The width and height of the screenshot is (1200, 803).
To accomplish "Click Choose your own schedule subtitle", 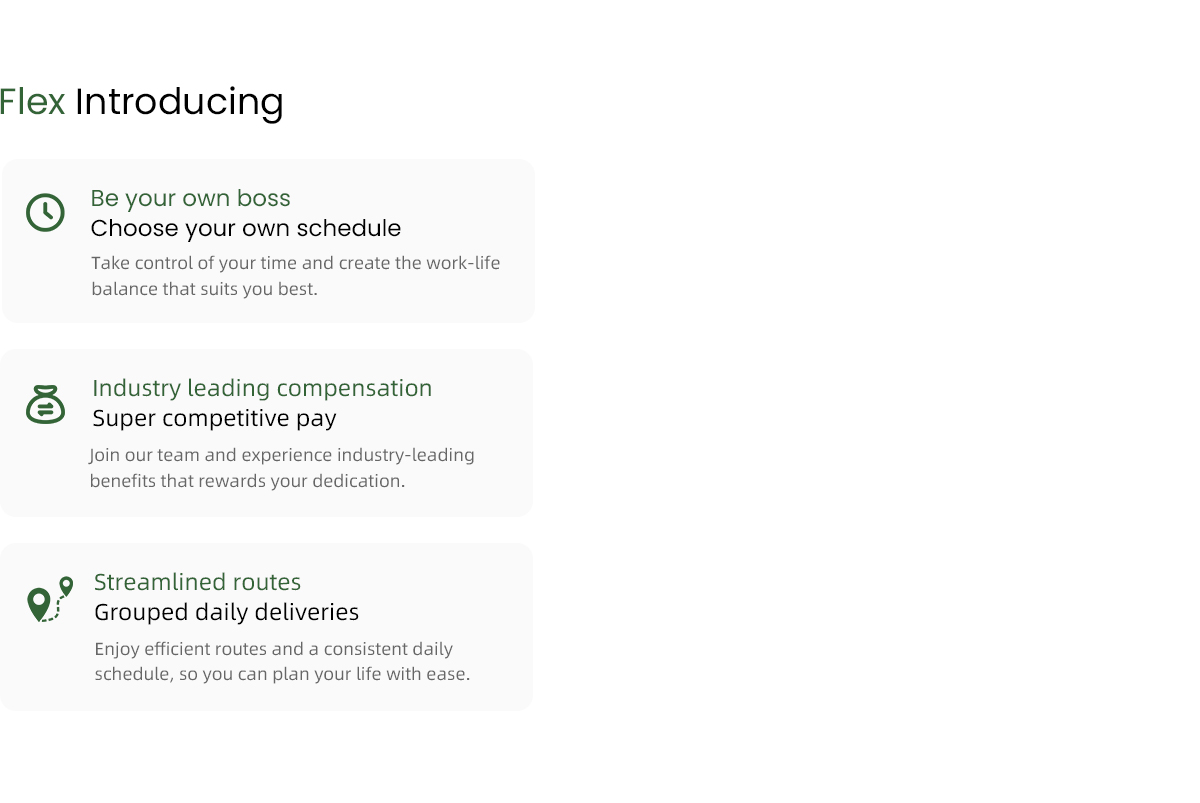I will [x=246, y=228].
